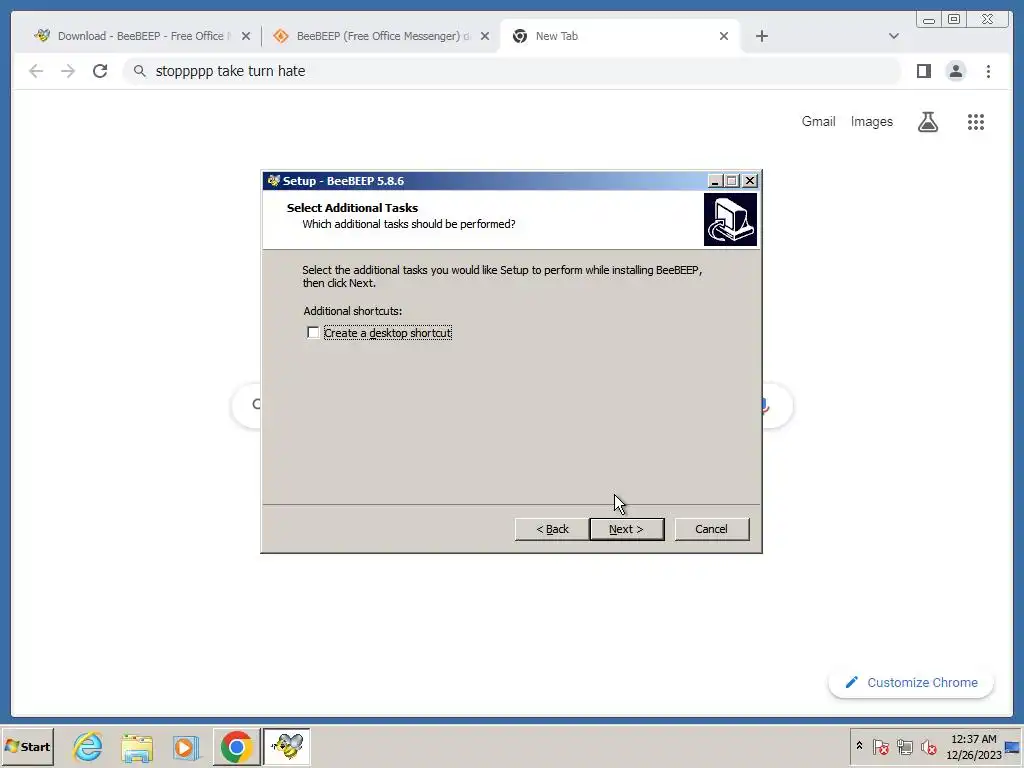This screenshot has width=1024, height=768.
Task: Toggle the Chrome side panel
Action: [923, 71]
